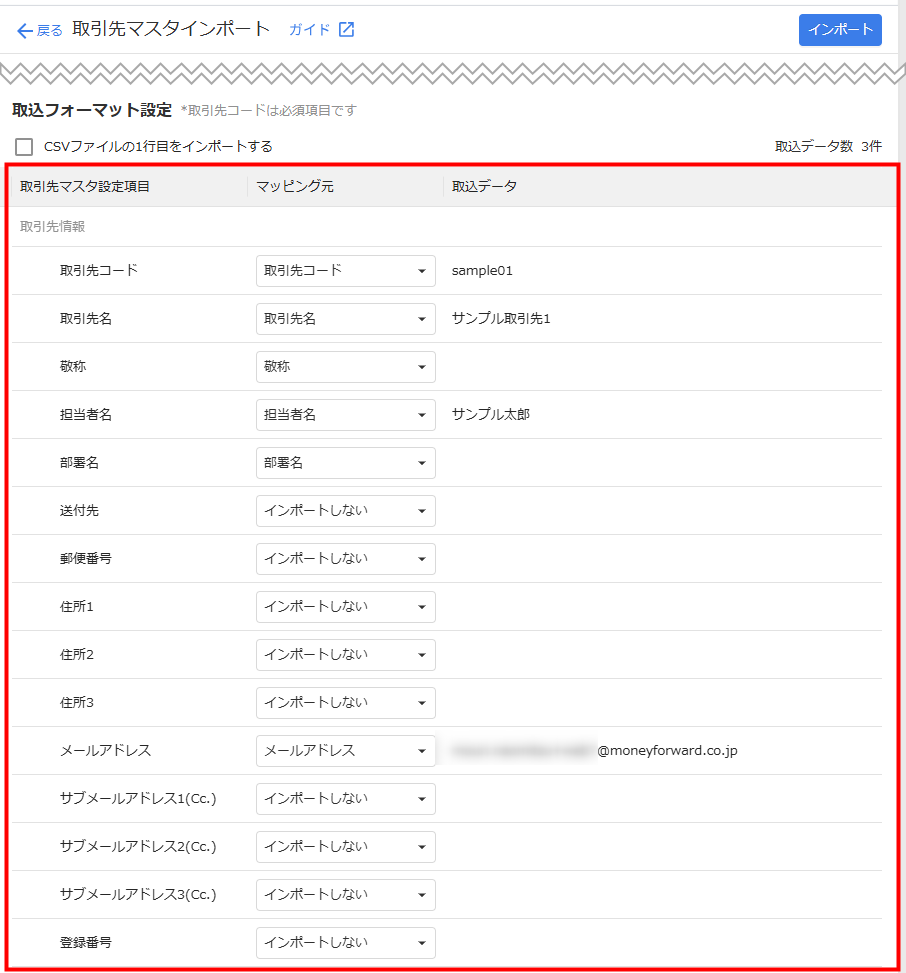906x973 pixels.
Task: Open the 住所2 mapping dropdown
Action: pos(345,655)
